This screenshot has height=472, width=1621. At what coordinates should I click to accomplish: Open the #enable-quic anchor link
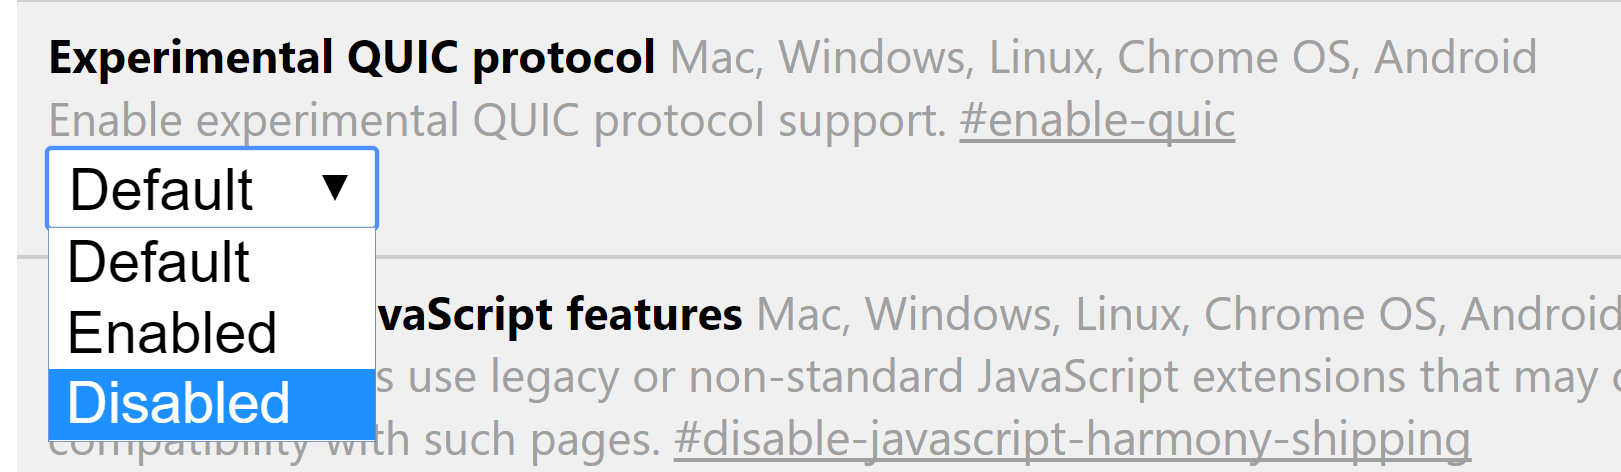[1097, 121]
